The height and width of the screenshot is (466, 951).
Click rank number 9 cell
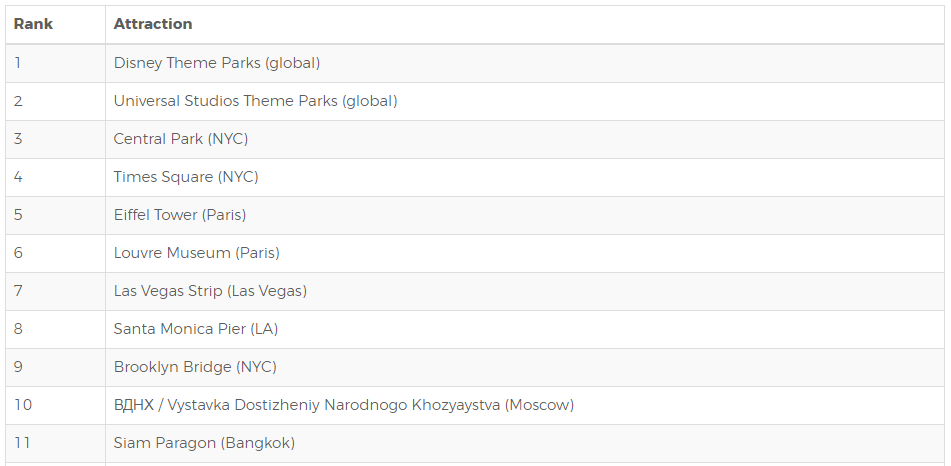(x=55, y=367)
